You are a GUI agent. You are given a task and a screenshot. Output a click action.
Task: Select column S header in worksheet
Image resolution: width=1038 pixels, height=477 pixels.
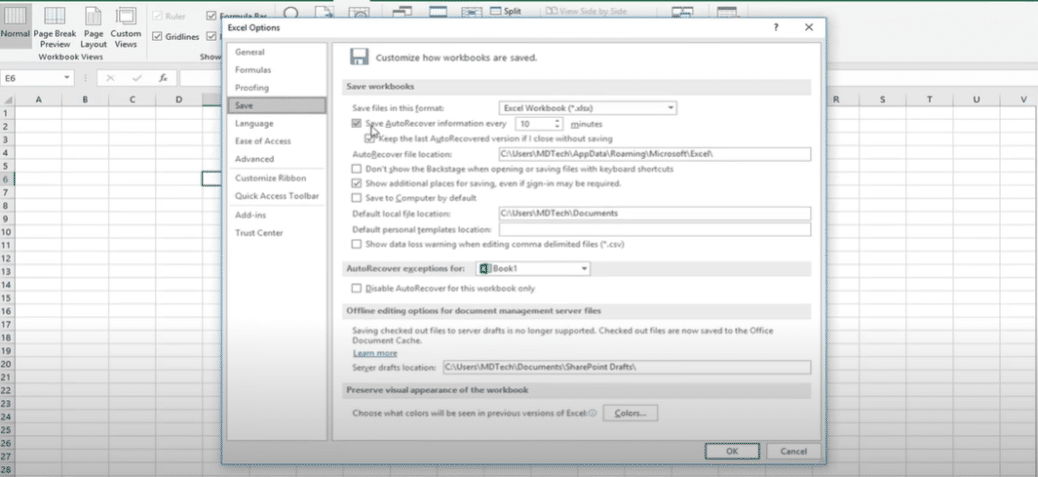coord(882,100)
